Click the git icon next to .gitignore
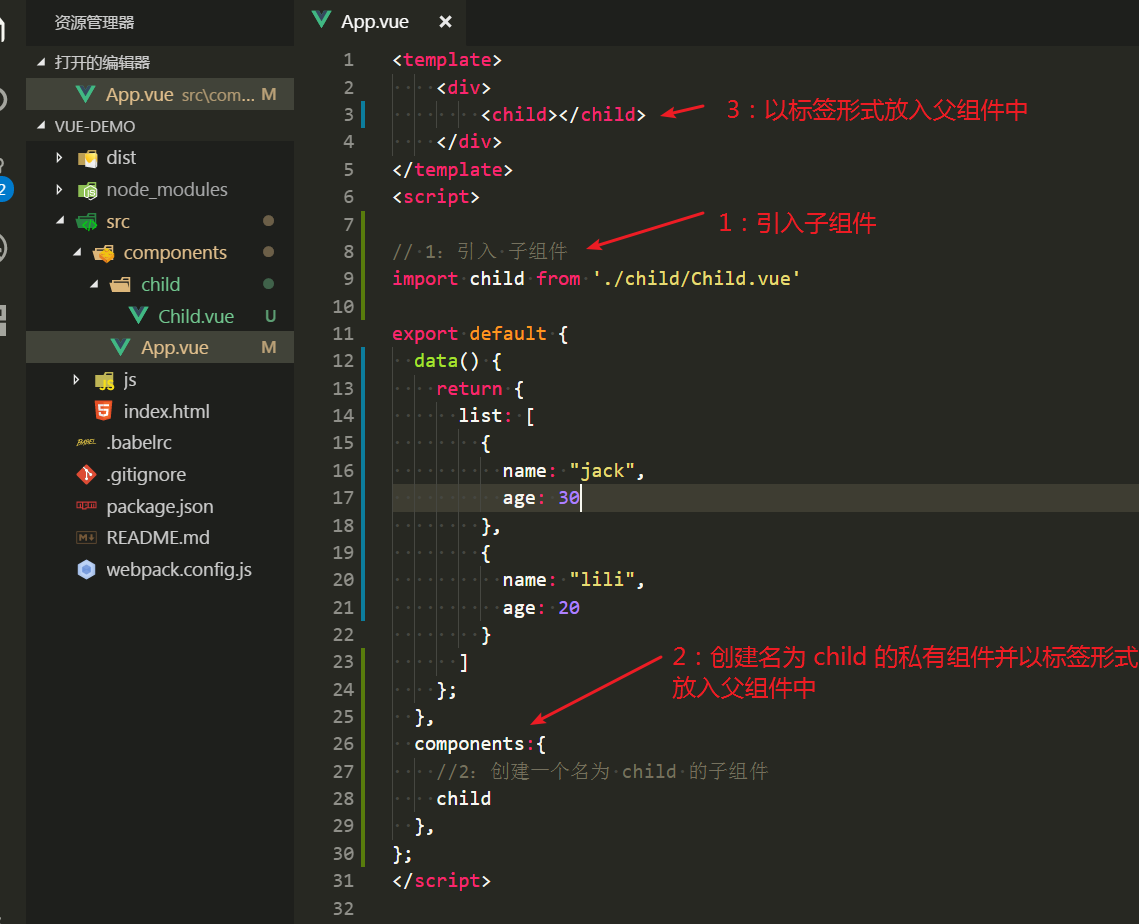This screenshot has height=924, width=1139. pyautogui.click(x=87, y=474)
